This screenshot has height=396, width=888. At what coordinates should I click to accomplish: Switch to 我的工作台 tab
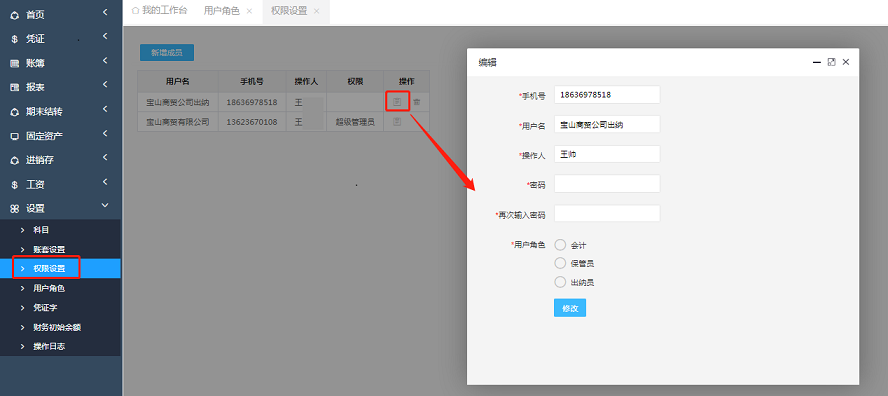point(159,11)
